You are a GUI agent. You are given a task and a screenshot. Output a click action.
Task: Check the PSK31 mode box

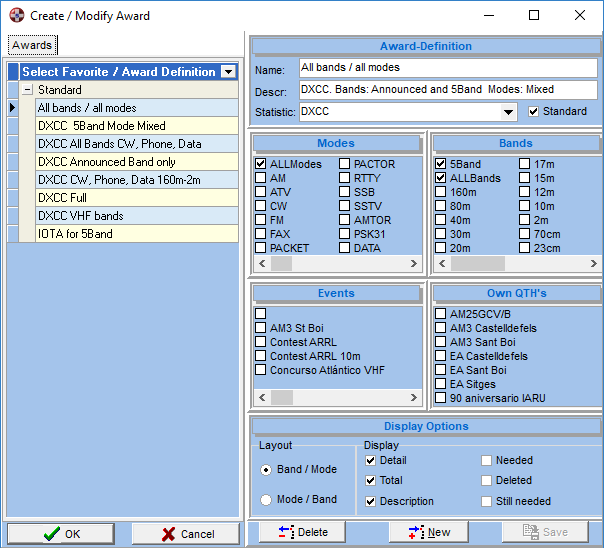click(345, 234)
